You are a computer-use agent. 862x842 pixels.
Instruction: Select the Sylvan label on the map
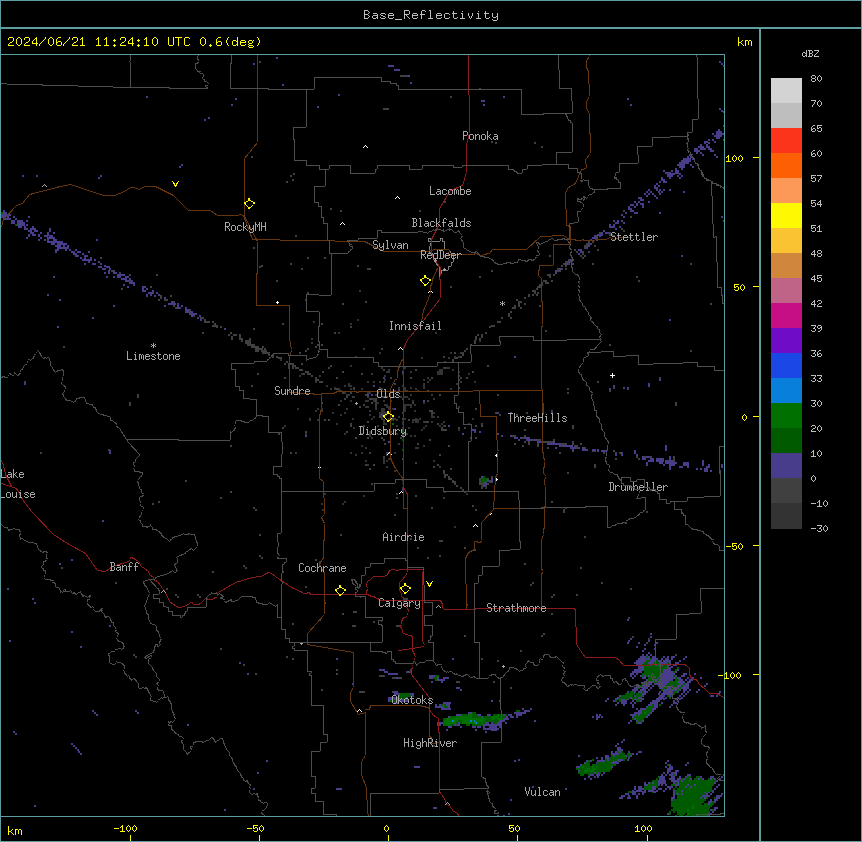click(390, 245)
